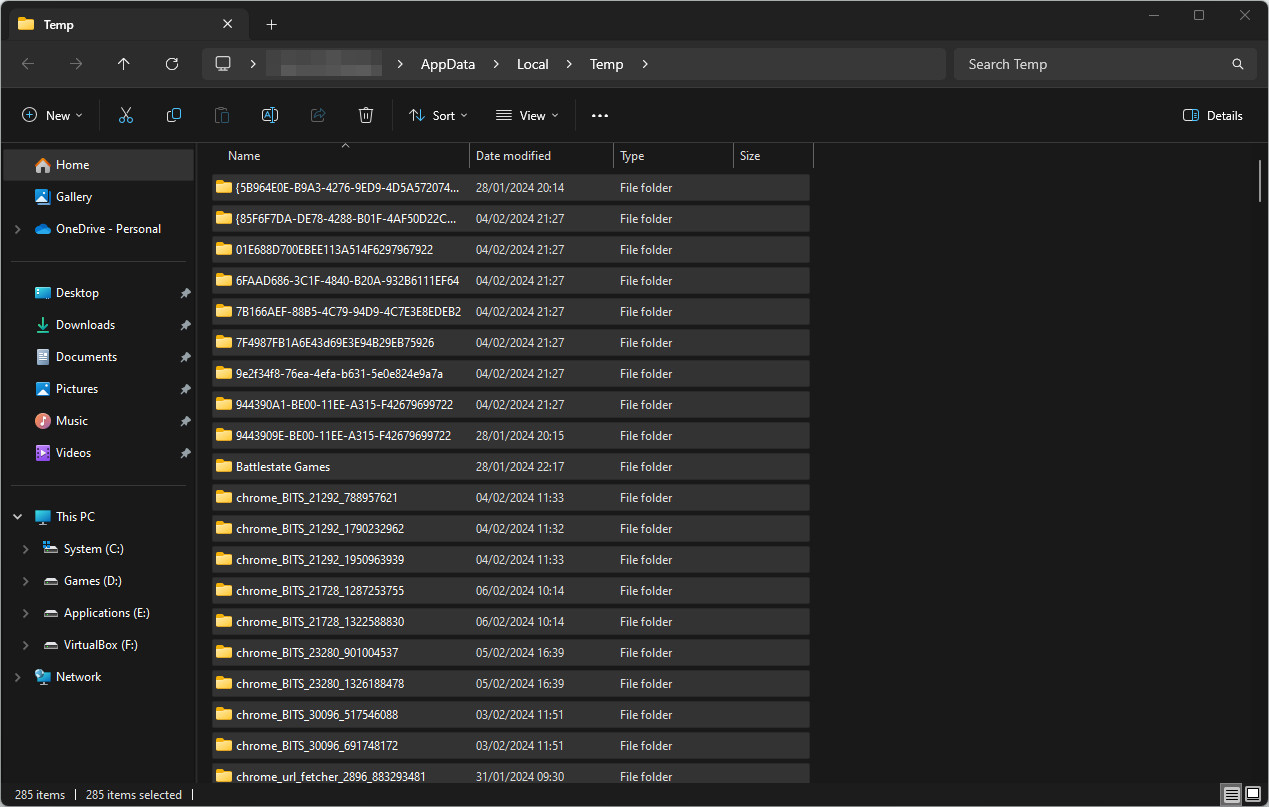Switch to details list view in status bar
This screenshot has width=1269, height=807.
[1231, 794]
